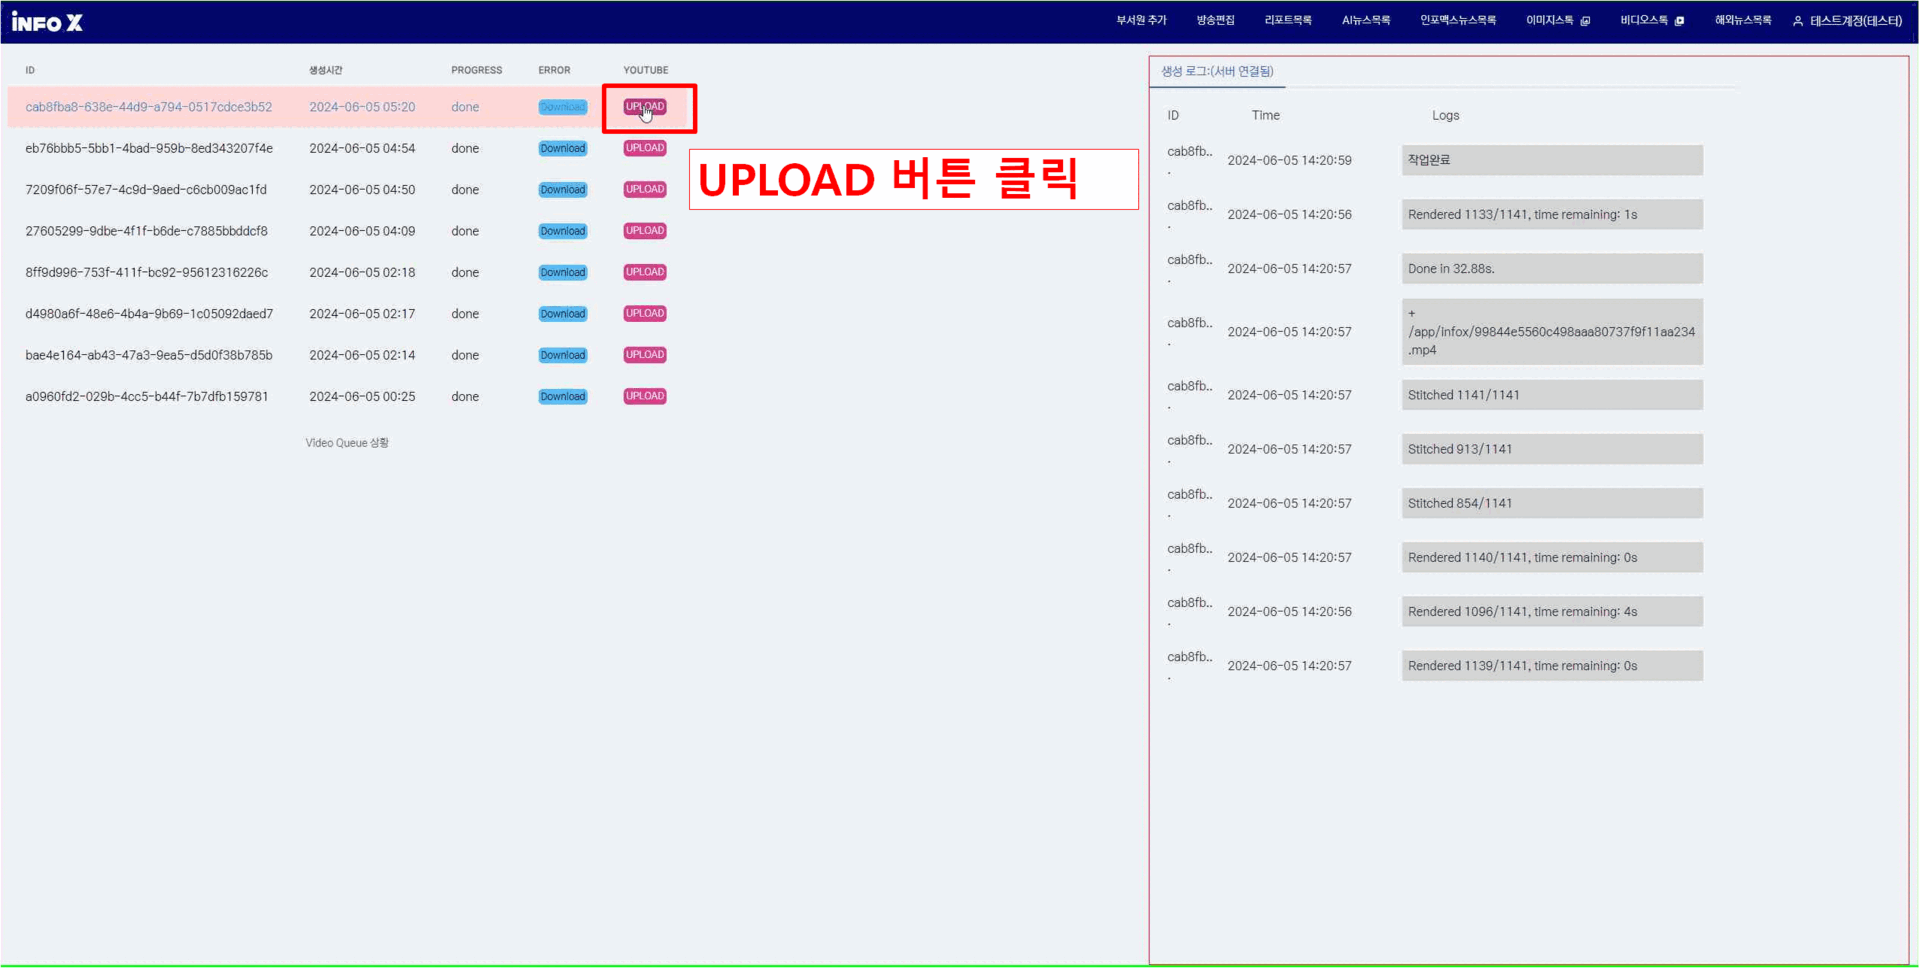
Task: Download video for row eb76bbb5
Action: click(563, 148)
